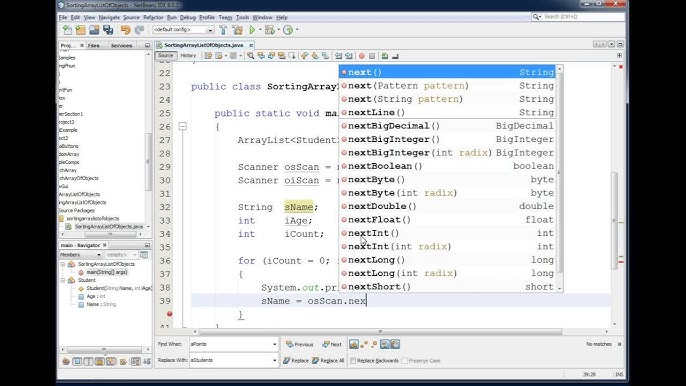This screenshot has height=386, width=686.
Task: Click the Previous find button
Action: tap(300, 344)
